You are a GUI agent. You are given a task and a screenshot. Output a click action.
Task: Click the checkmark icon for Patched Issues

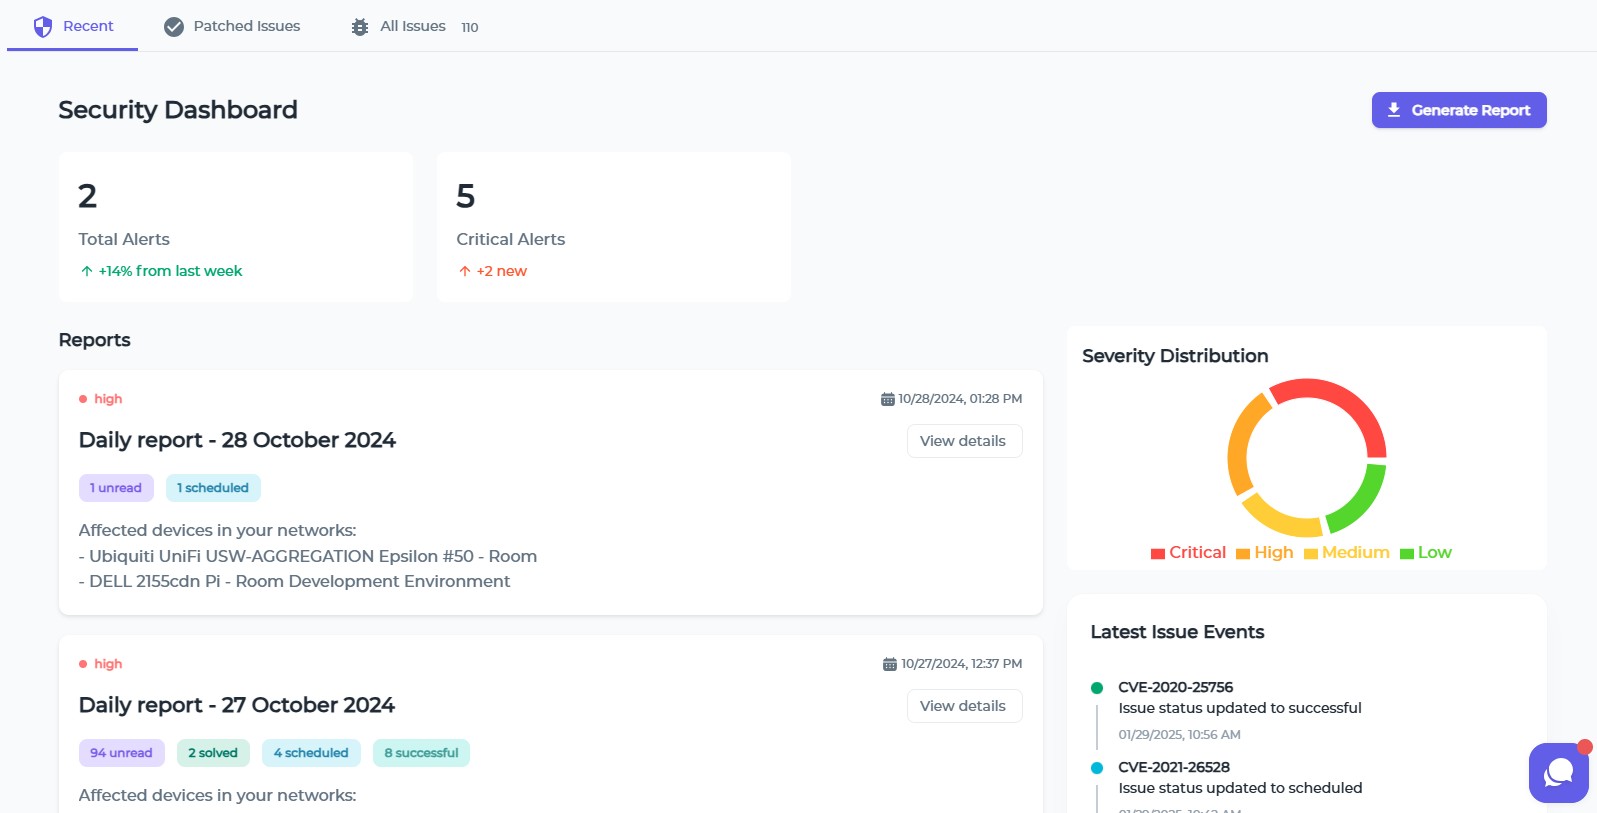(x=174, y=27)
